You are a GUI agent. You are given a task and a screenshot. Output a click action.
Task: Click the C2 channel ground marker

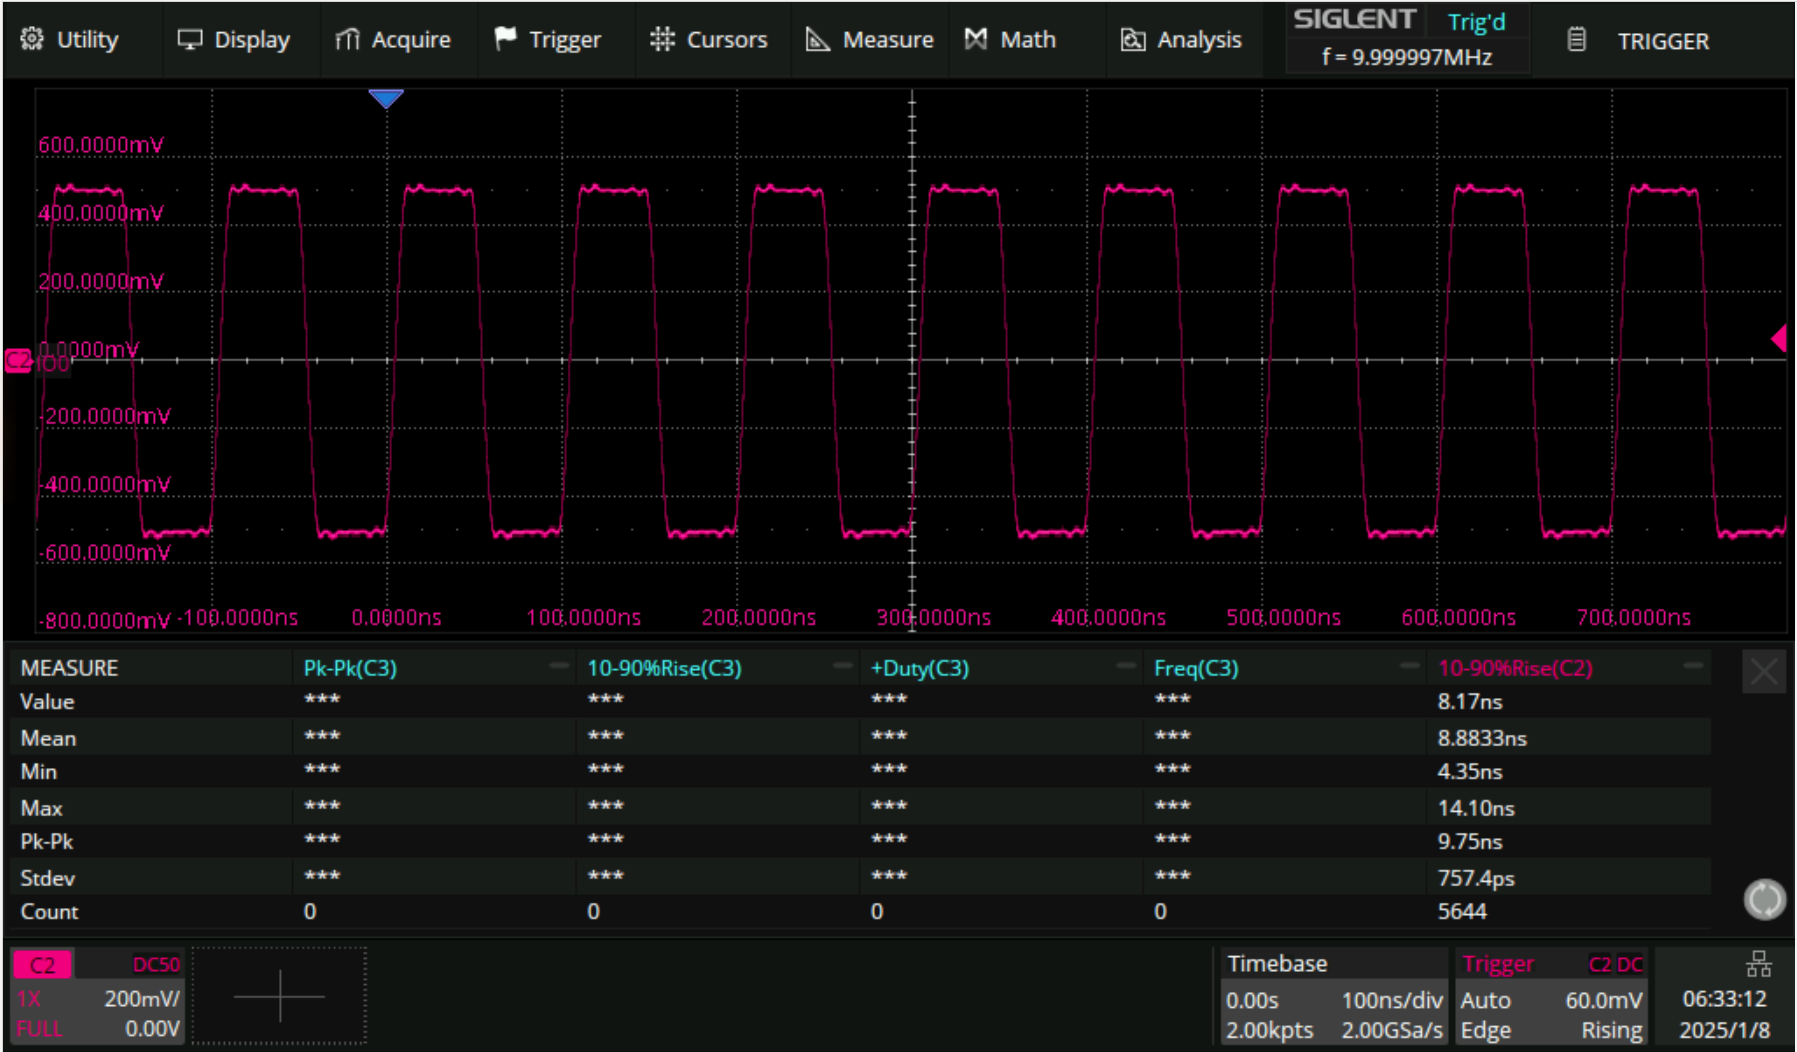point(18,360)
